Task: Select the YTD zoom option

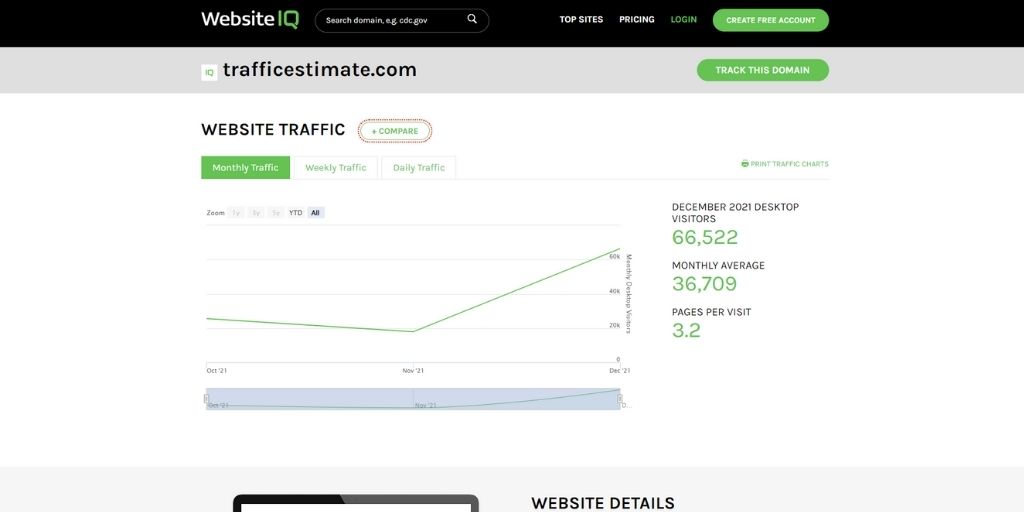Action: 296,213
